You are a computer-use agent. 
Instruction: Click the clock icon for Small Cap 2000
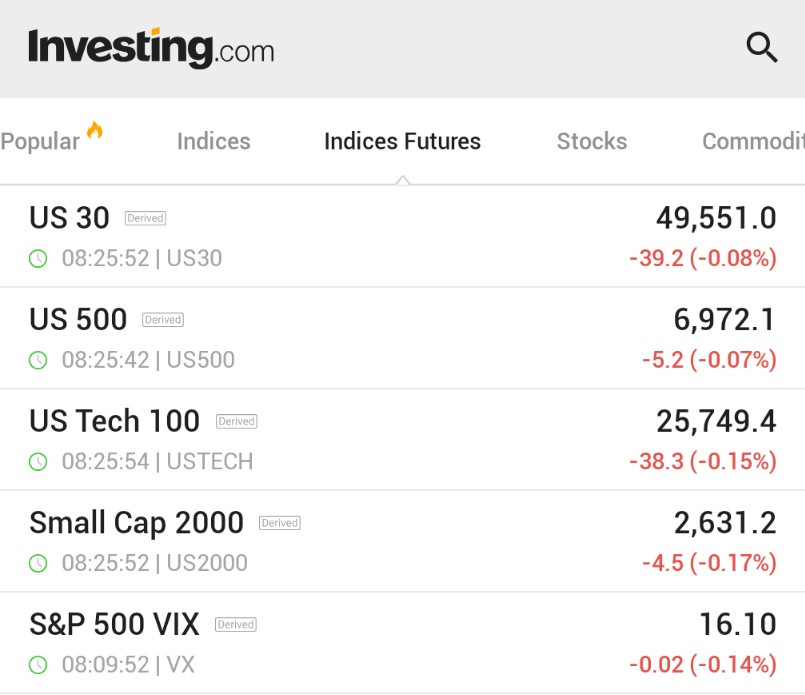[38, 563]
